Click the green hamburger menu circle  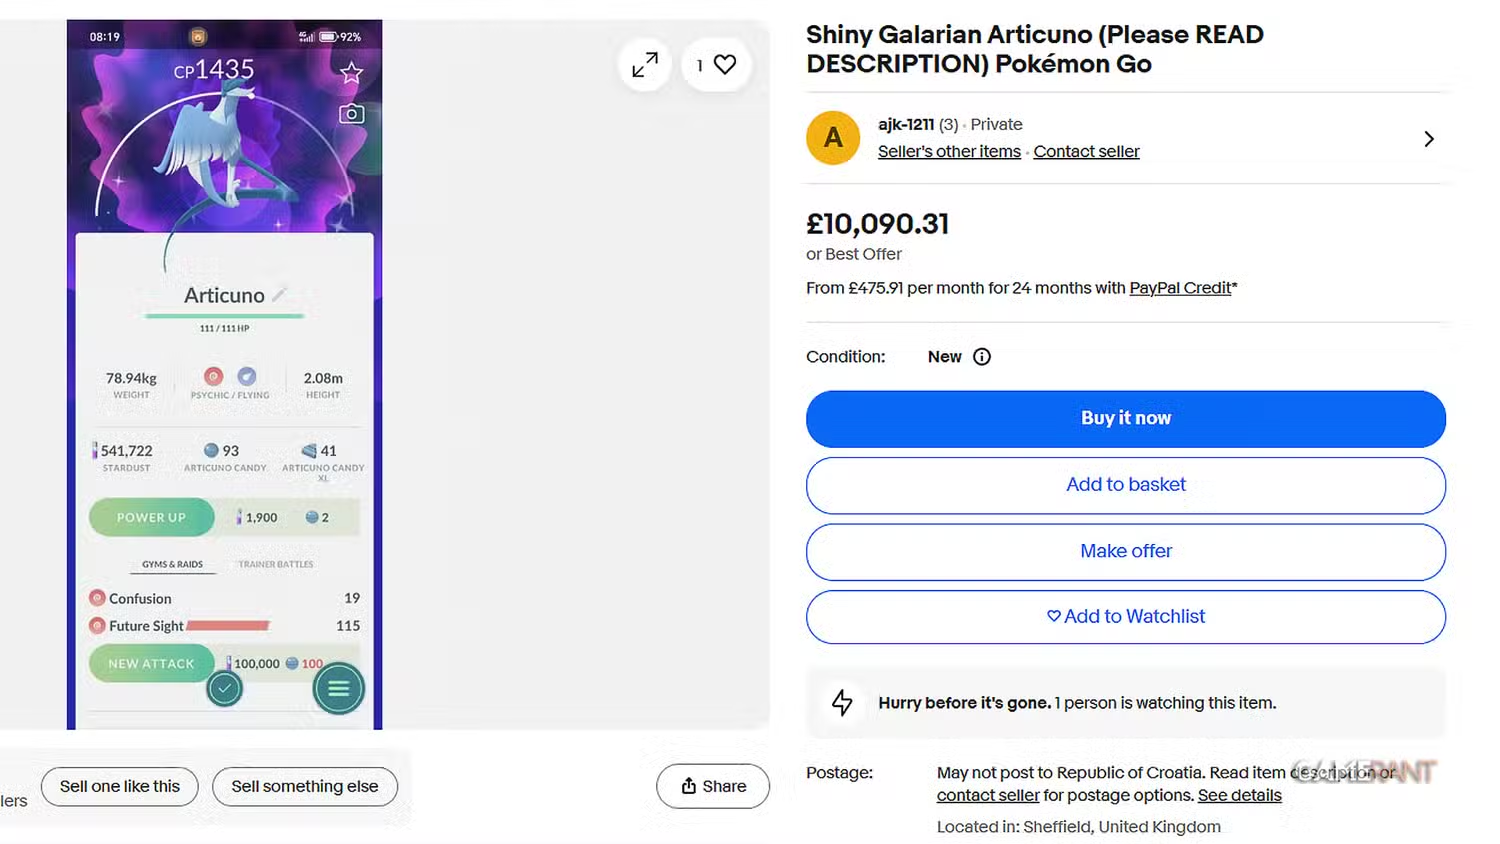(x=339, y=688)
